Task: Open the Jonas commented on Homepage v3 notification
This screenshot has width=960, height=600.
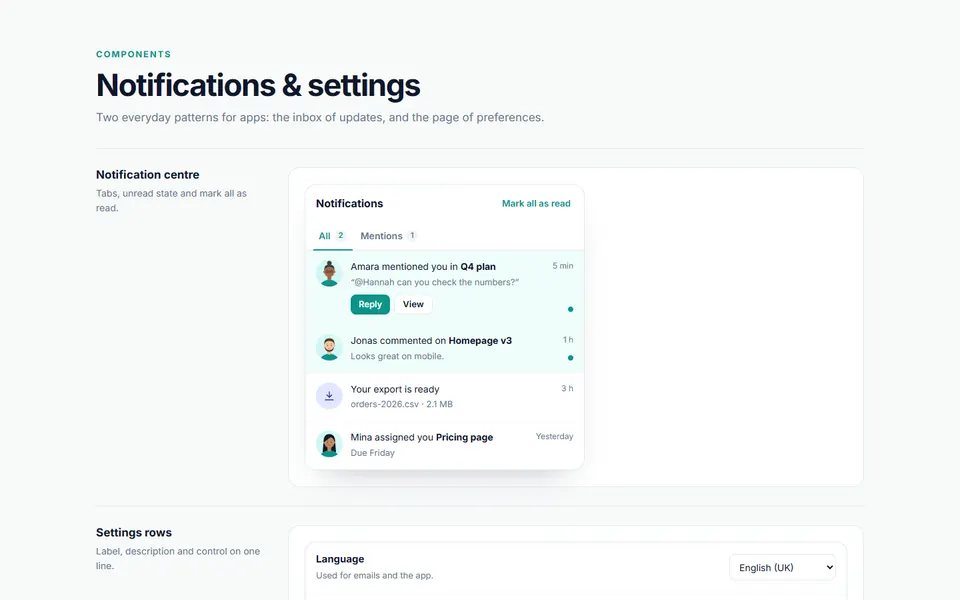Action: point(444,348)
